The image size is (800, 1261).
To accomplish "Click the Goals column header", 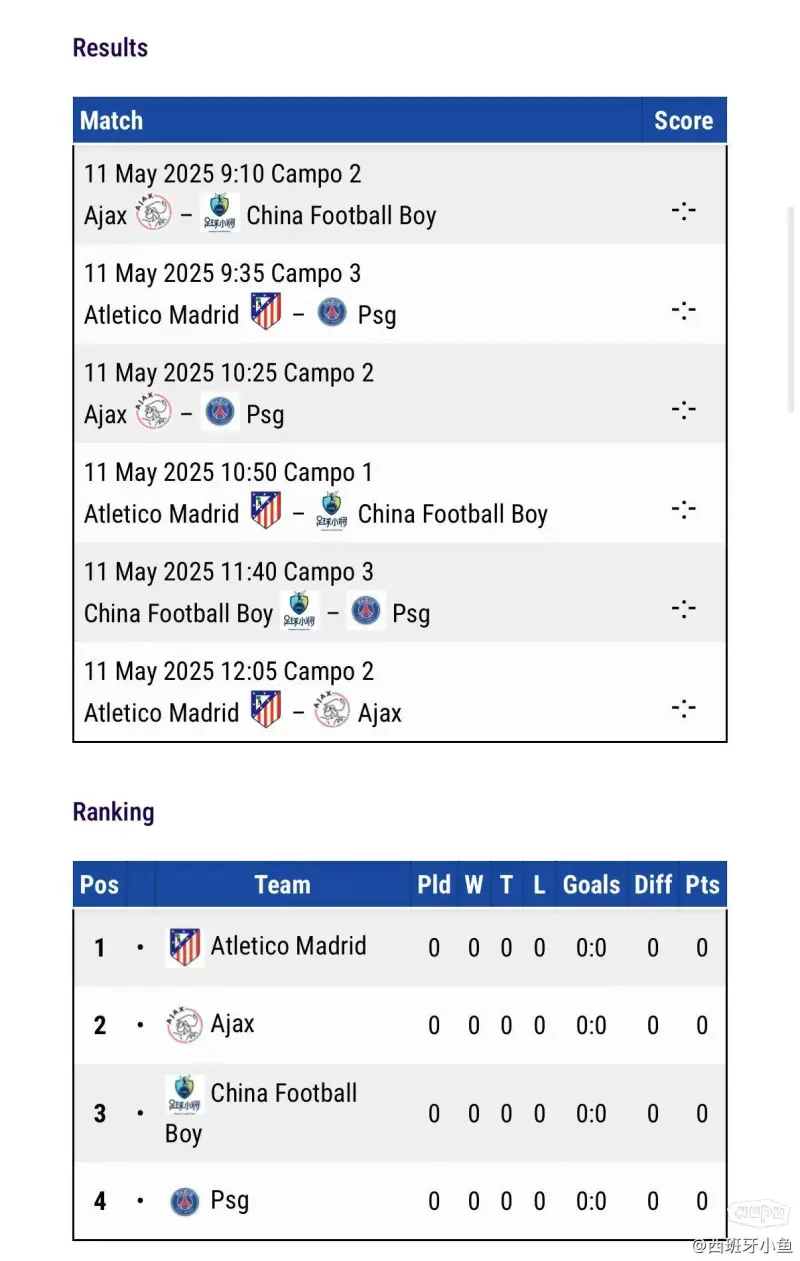I will point(592,885).
